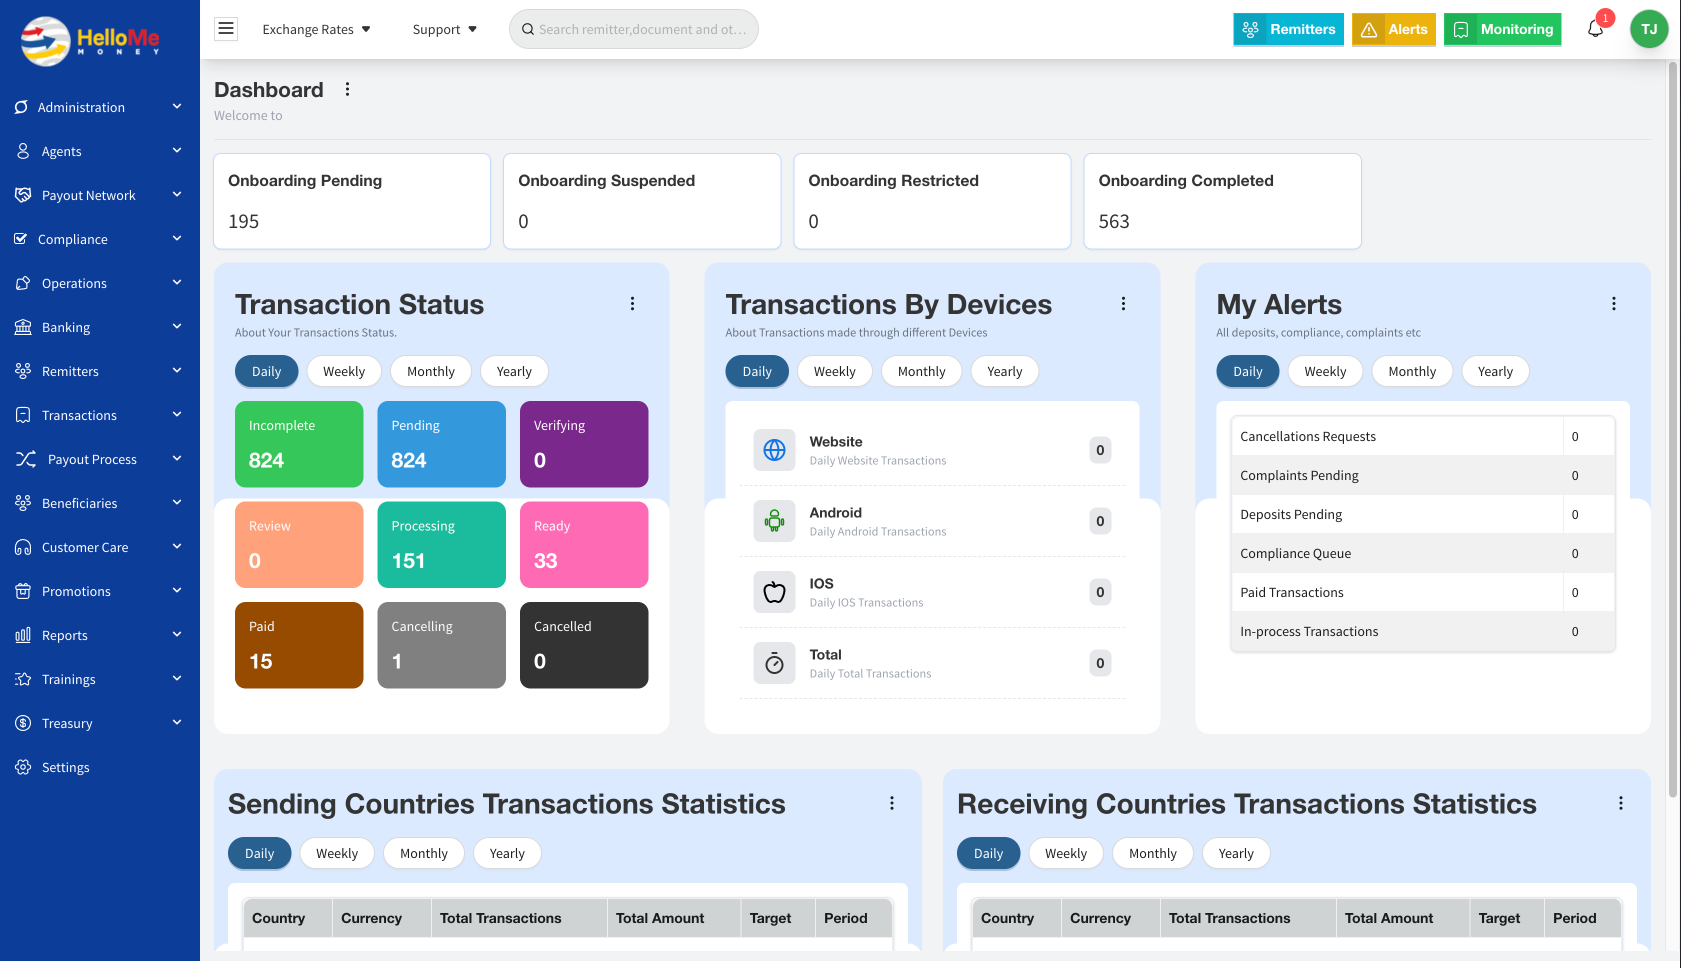This screenshot has width=1681, height=968.
Task: Click the Payout Network icon
Action: [22, 195]
